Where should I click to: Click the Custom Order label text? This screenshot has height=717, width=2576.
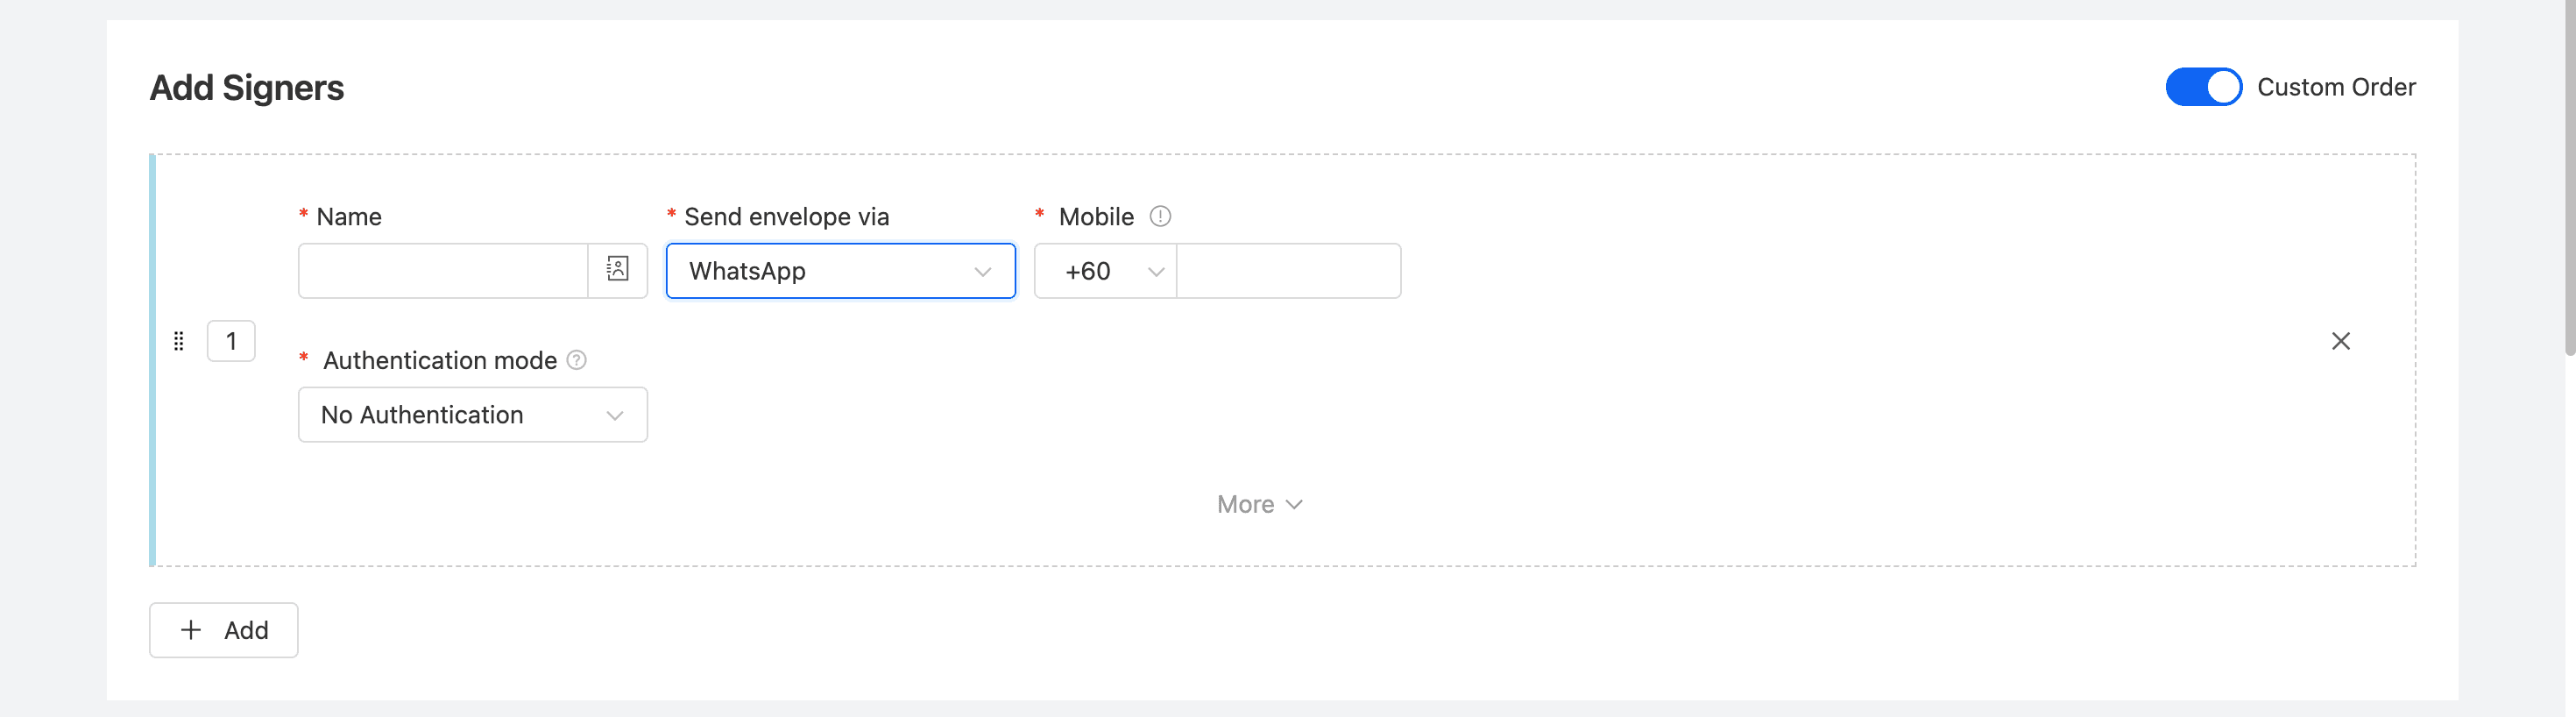coord(2336,87)
